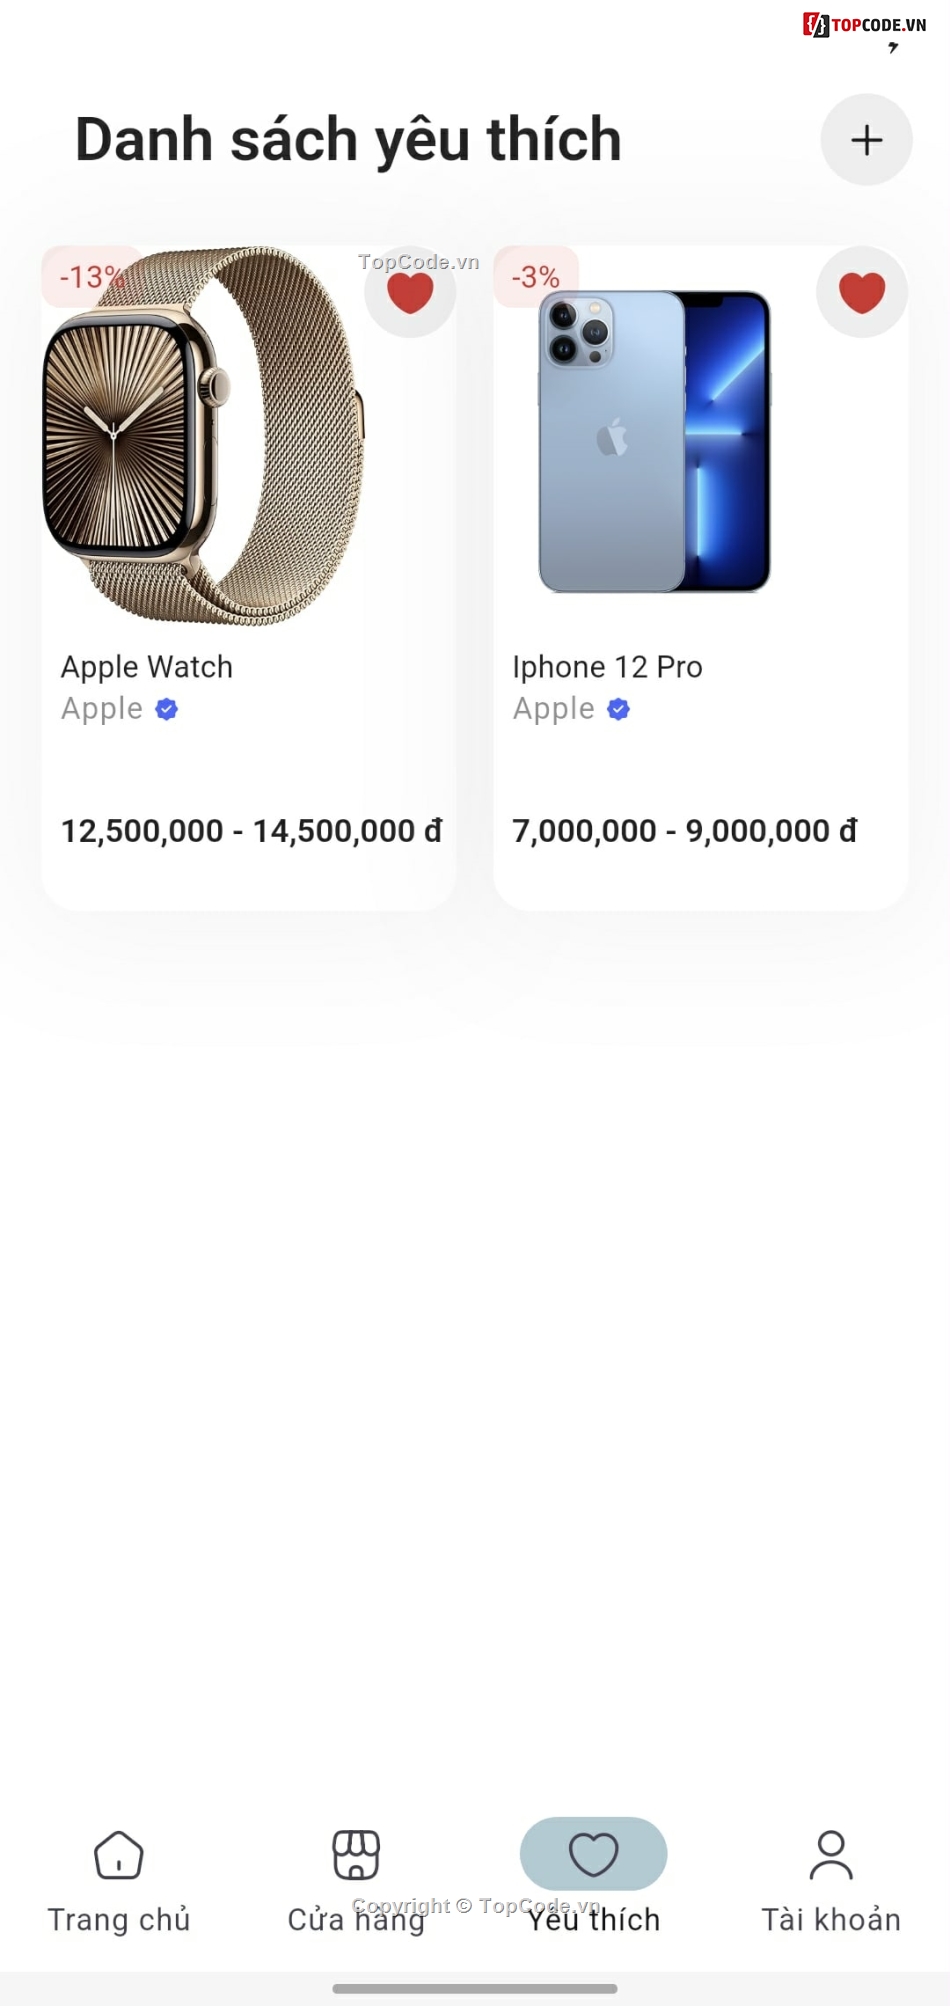Screen dimensions: 950x2006
Task: Click the Iphone 12 Pro title
Action: 608,667
